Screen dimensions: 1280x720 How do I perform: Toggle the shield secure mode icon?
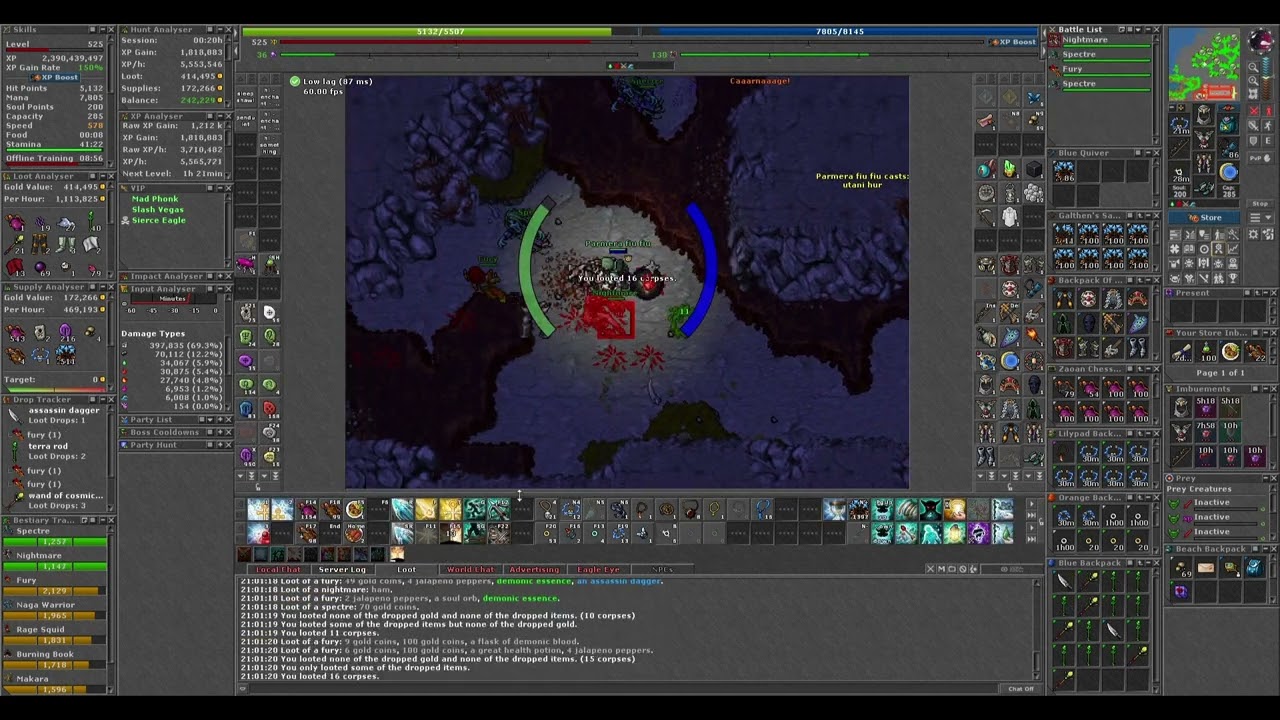click(1254, 141)
